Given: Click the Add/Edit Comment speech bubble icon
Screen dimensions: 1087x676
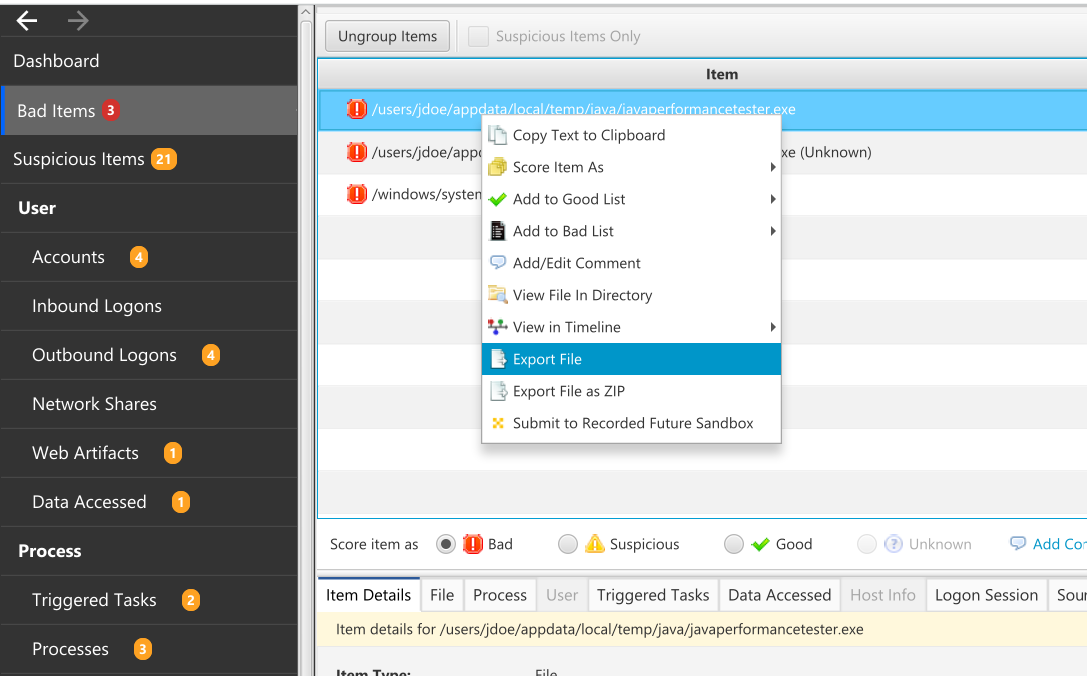Looking at the screenshot, I should (x=497, y=263).
